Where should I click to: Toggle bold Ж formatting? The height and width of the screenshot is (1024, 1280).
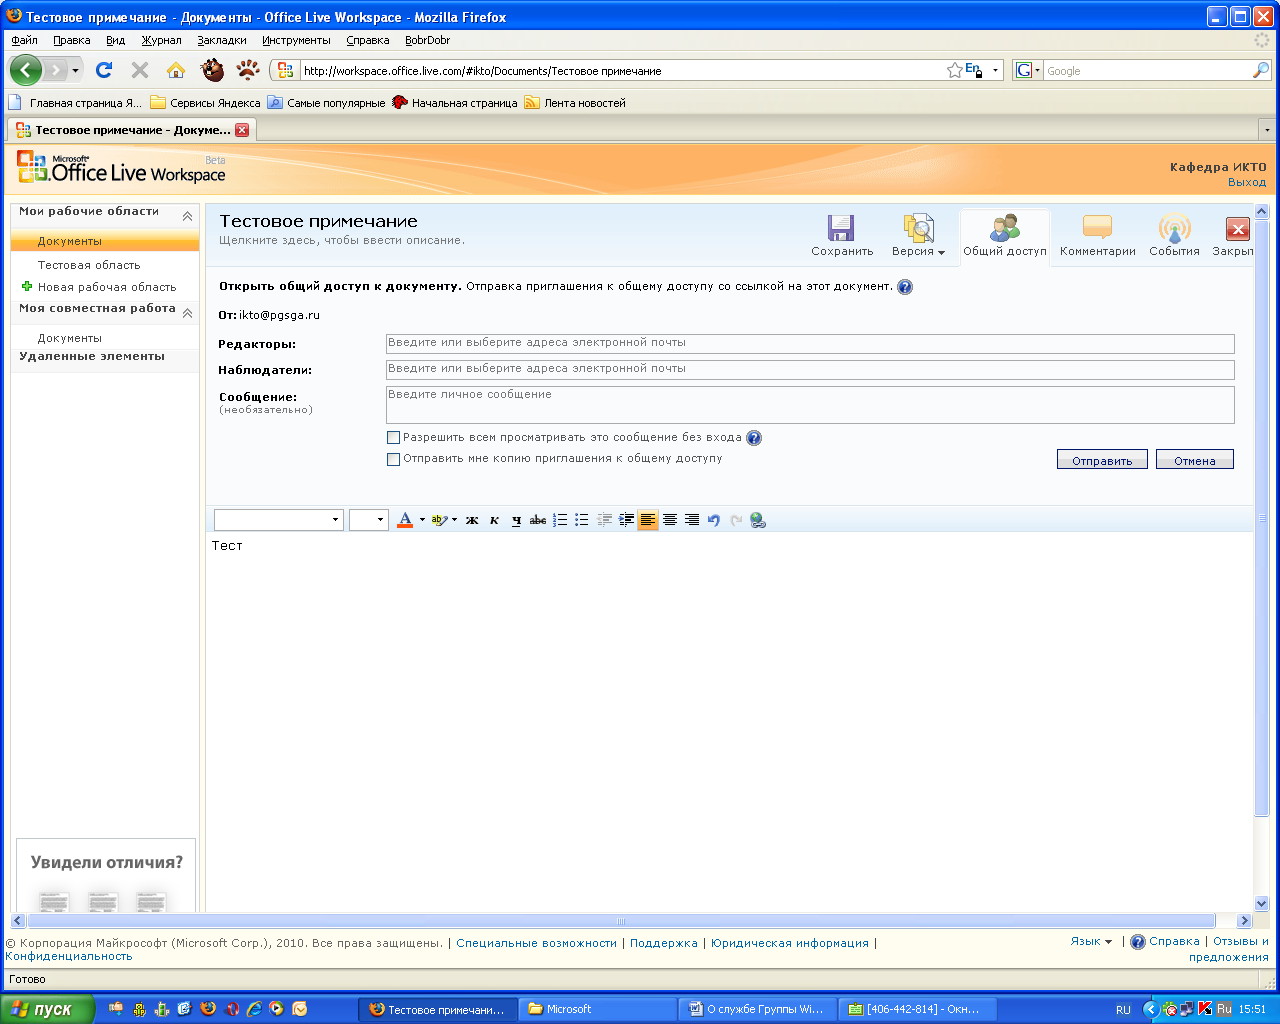(472, 520)
